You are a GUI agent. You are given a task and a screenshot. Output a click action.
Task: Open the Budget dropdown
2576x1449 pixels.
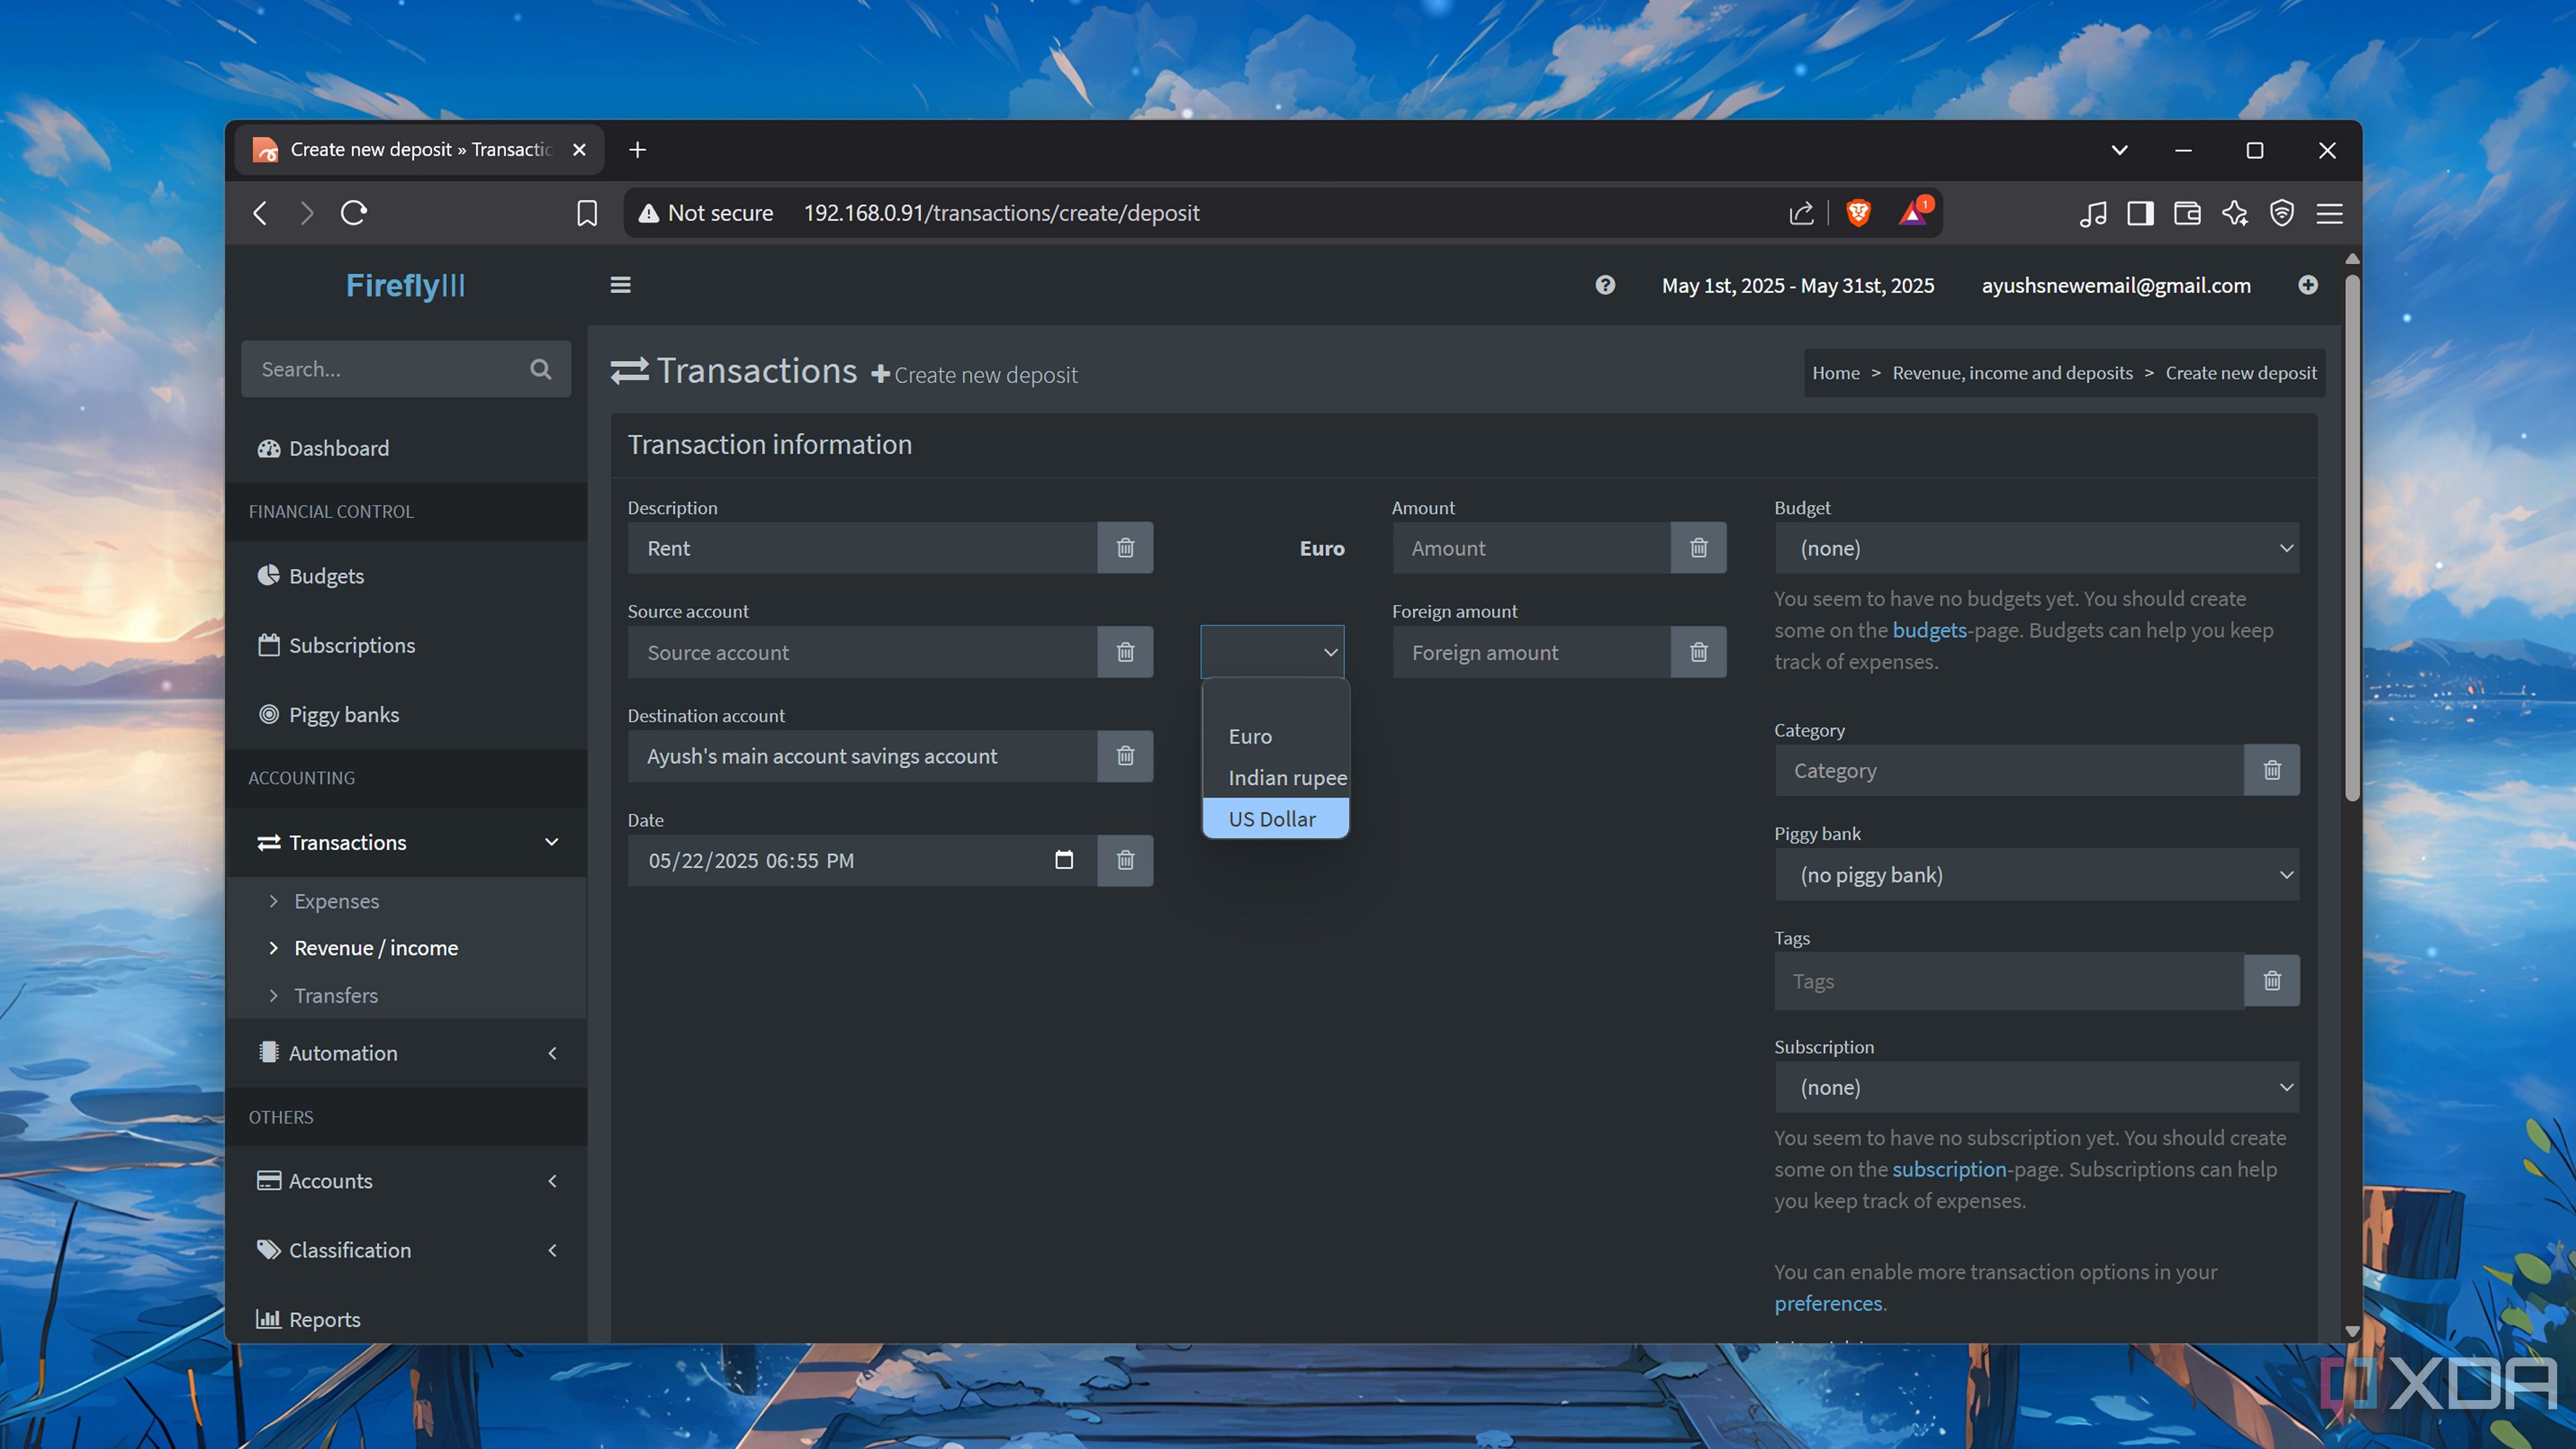click(x=2037, y=548)
